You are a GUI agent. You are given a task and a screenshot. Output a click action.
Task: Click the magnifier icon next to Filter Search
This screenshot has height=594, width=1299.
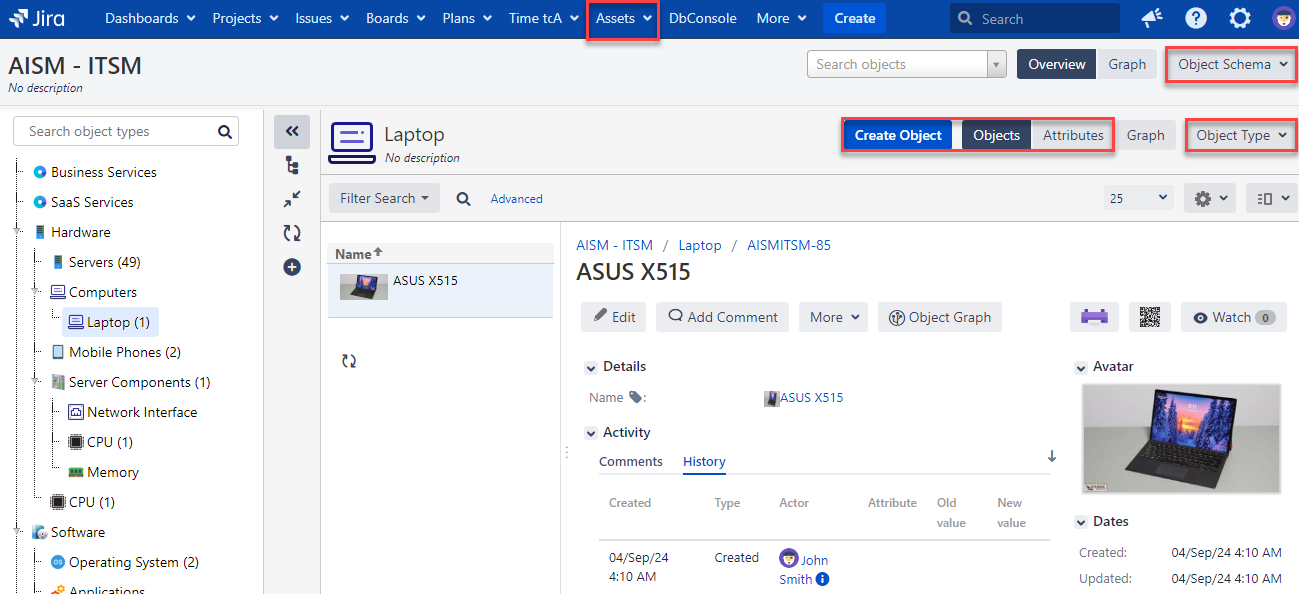pyautogui.click(x=464, y=199)
